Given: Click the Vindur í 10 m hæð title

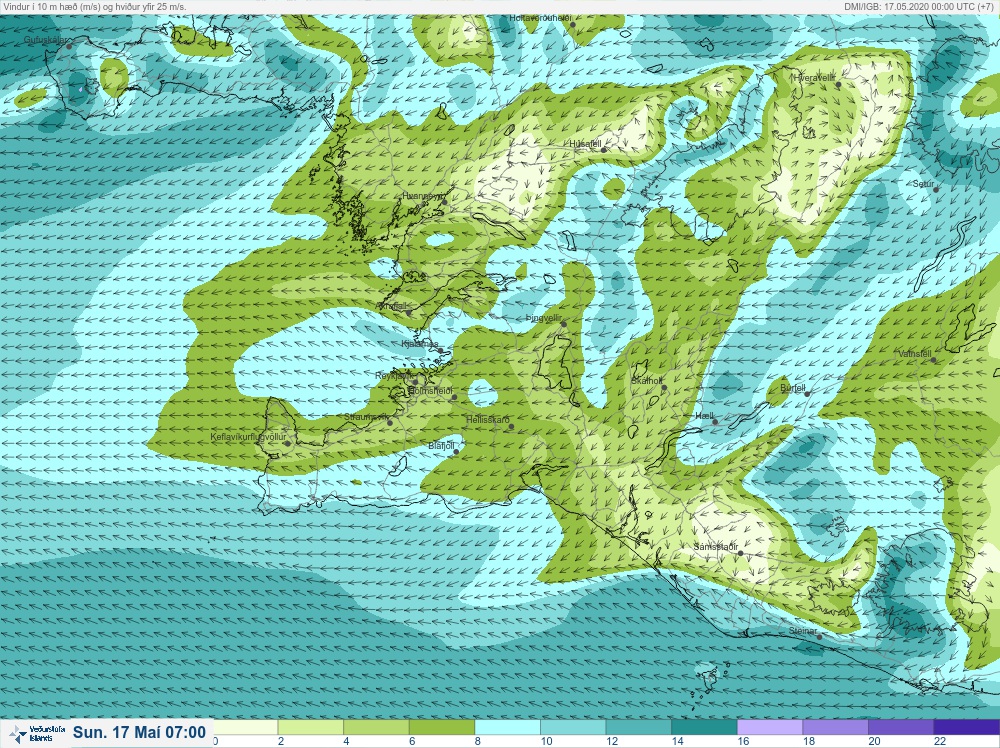Looking at the screenshot, I should (x=95, y=6).
